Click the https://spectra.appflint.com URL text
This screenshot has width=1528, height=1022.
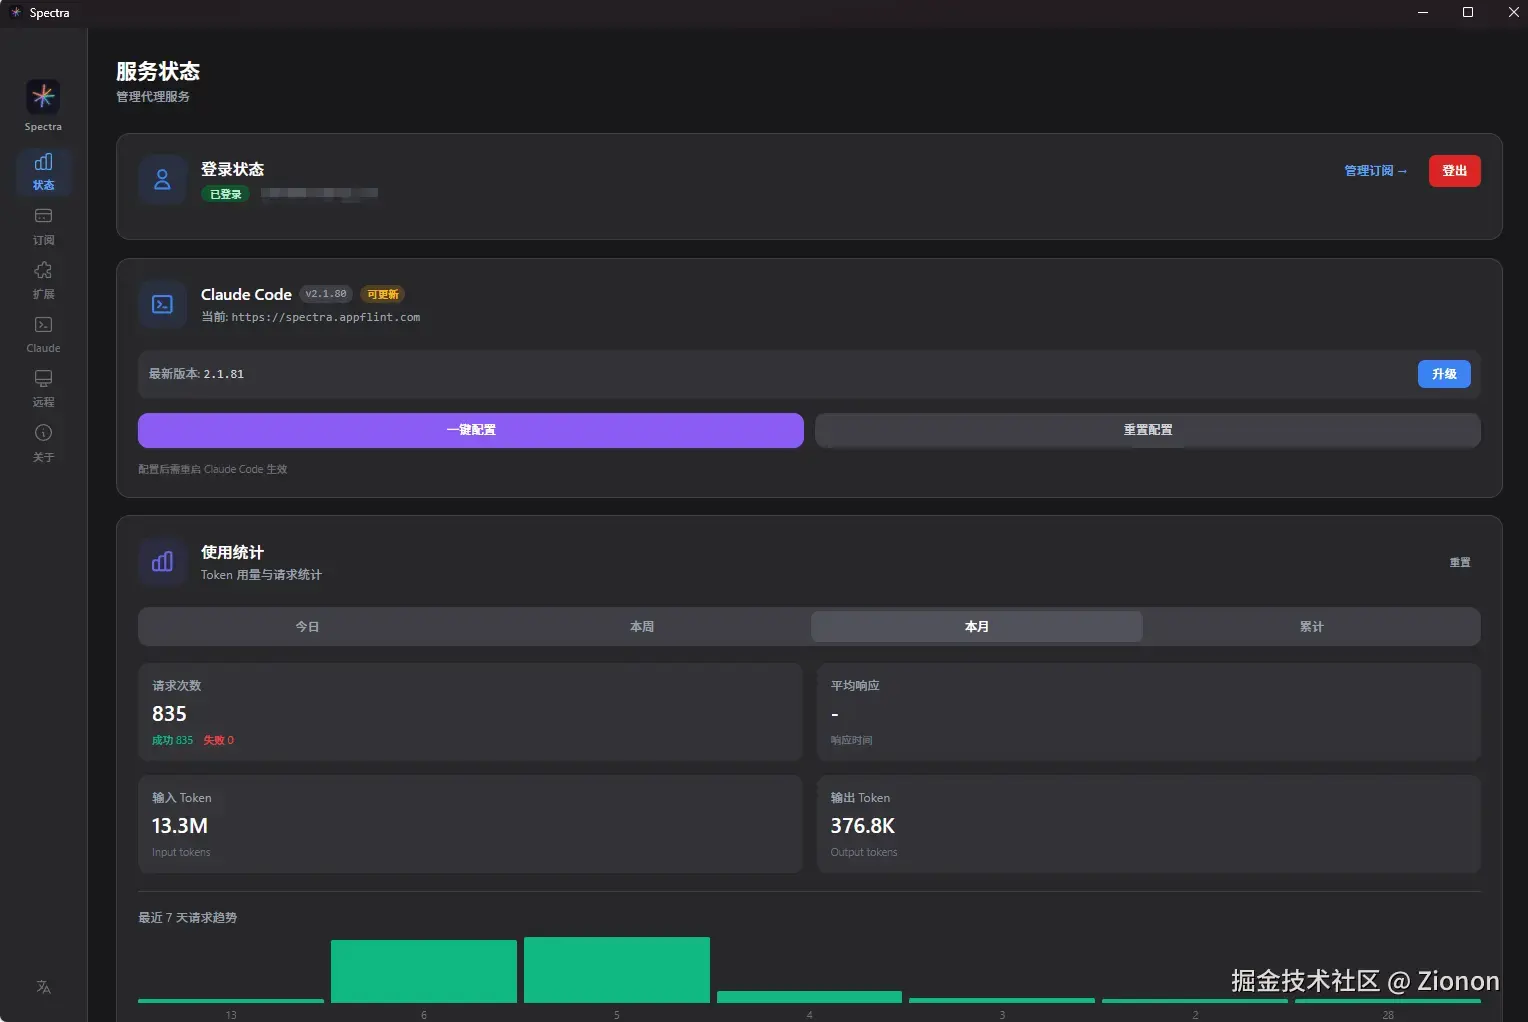(x=326, y=317)
